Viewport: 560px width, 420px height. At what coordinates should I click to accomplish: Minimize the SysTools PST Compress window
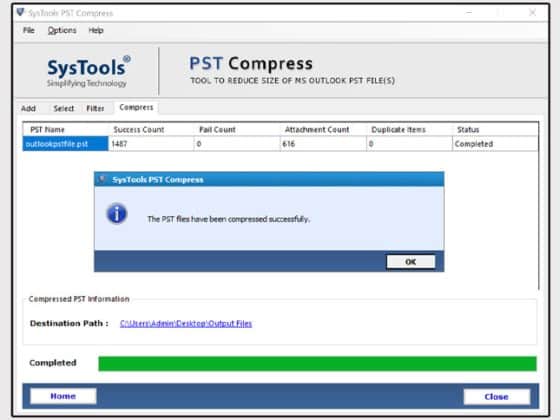click(x=469, y=12)
